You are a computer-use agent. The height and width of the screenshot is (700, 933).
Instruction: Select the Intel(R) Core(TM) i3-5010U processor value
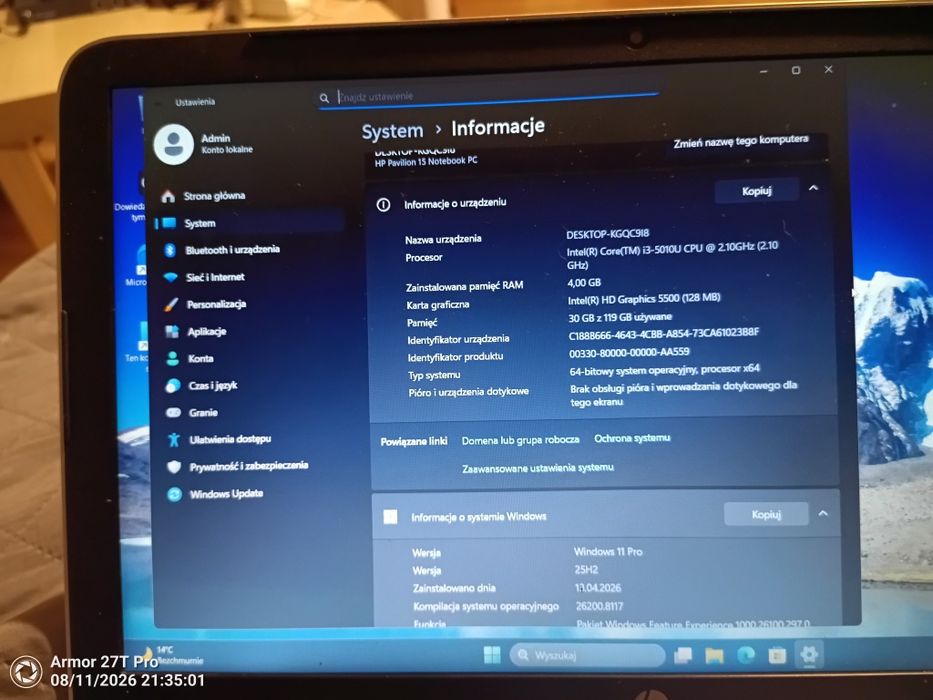coord(672,255)
